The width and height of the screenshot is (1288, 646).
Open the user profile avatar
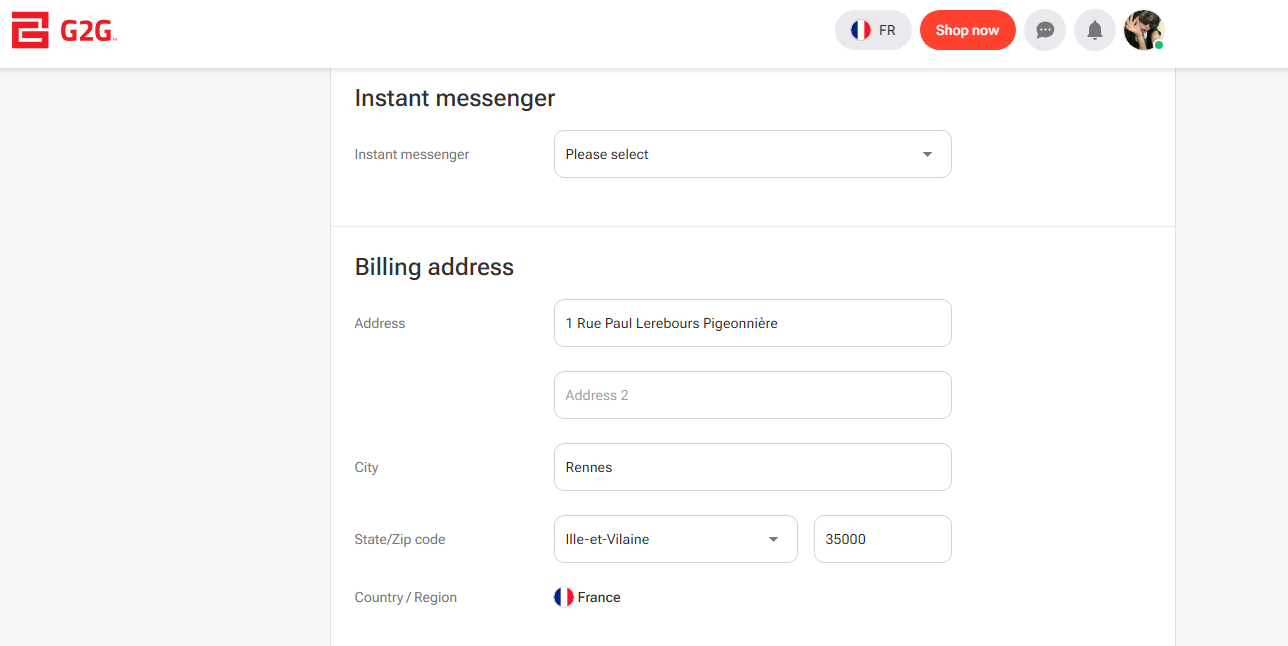coord(1143,30)
